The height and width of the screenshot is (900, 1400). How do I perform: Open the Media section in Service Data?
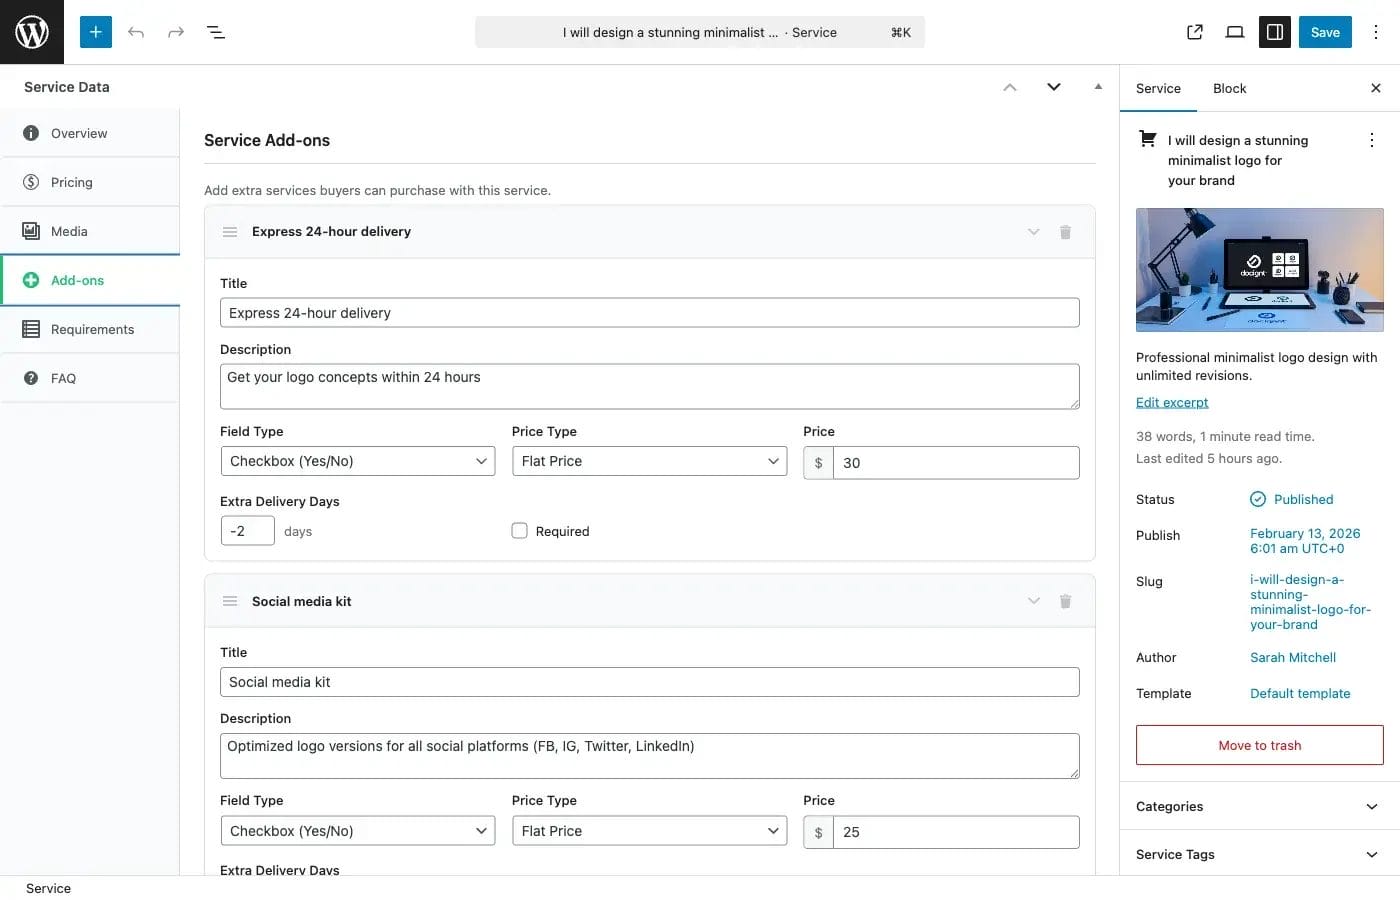pyautogui.click(x=68, y=230)
